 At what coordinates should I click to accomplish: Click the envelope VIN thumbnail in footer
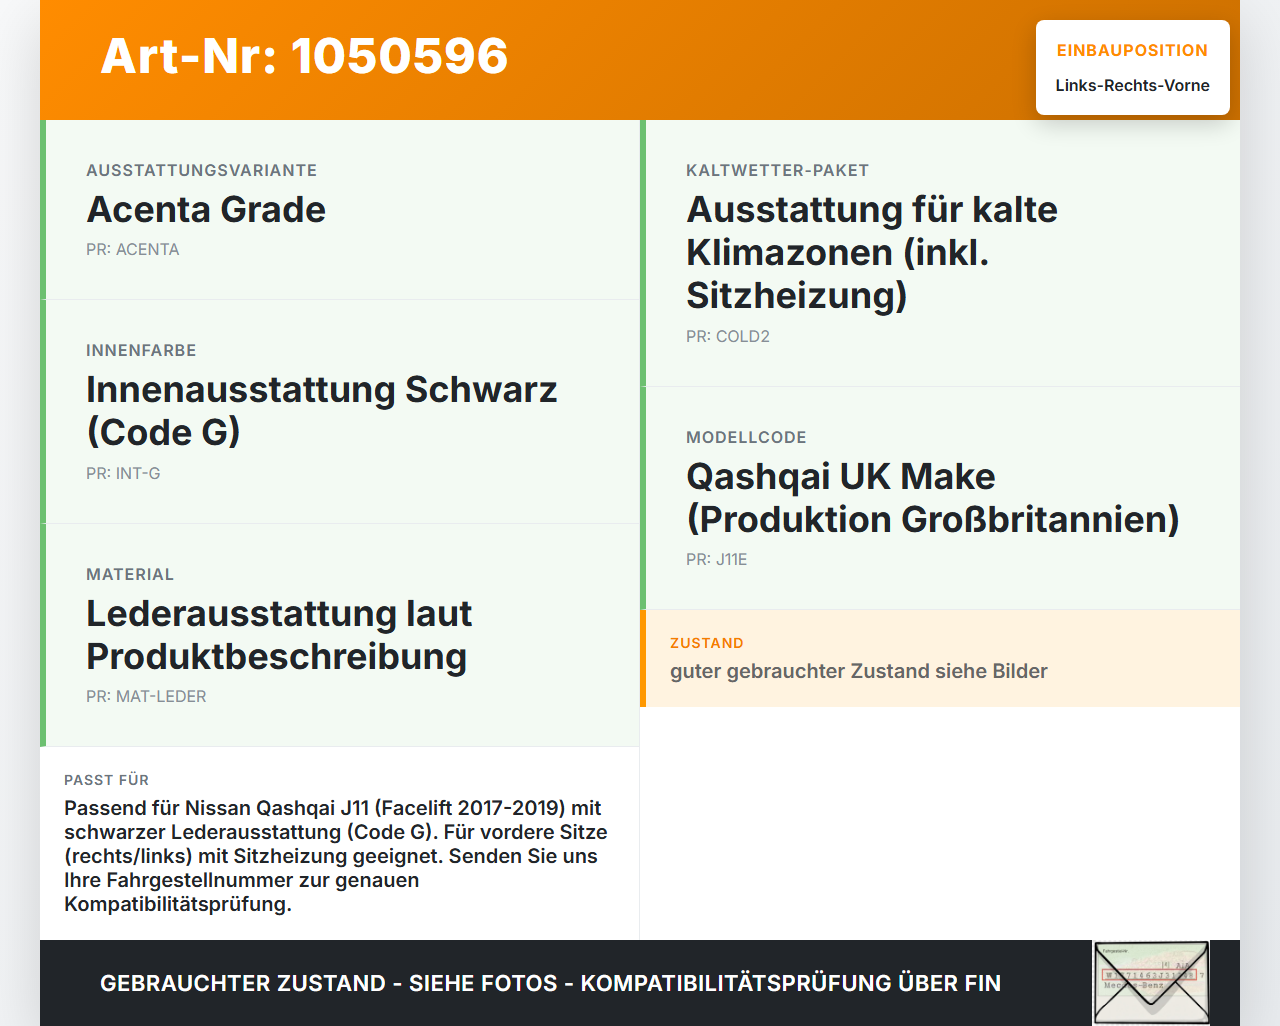point(1151,983)
